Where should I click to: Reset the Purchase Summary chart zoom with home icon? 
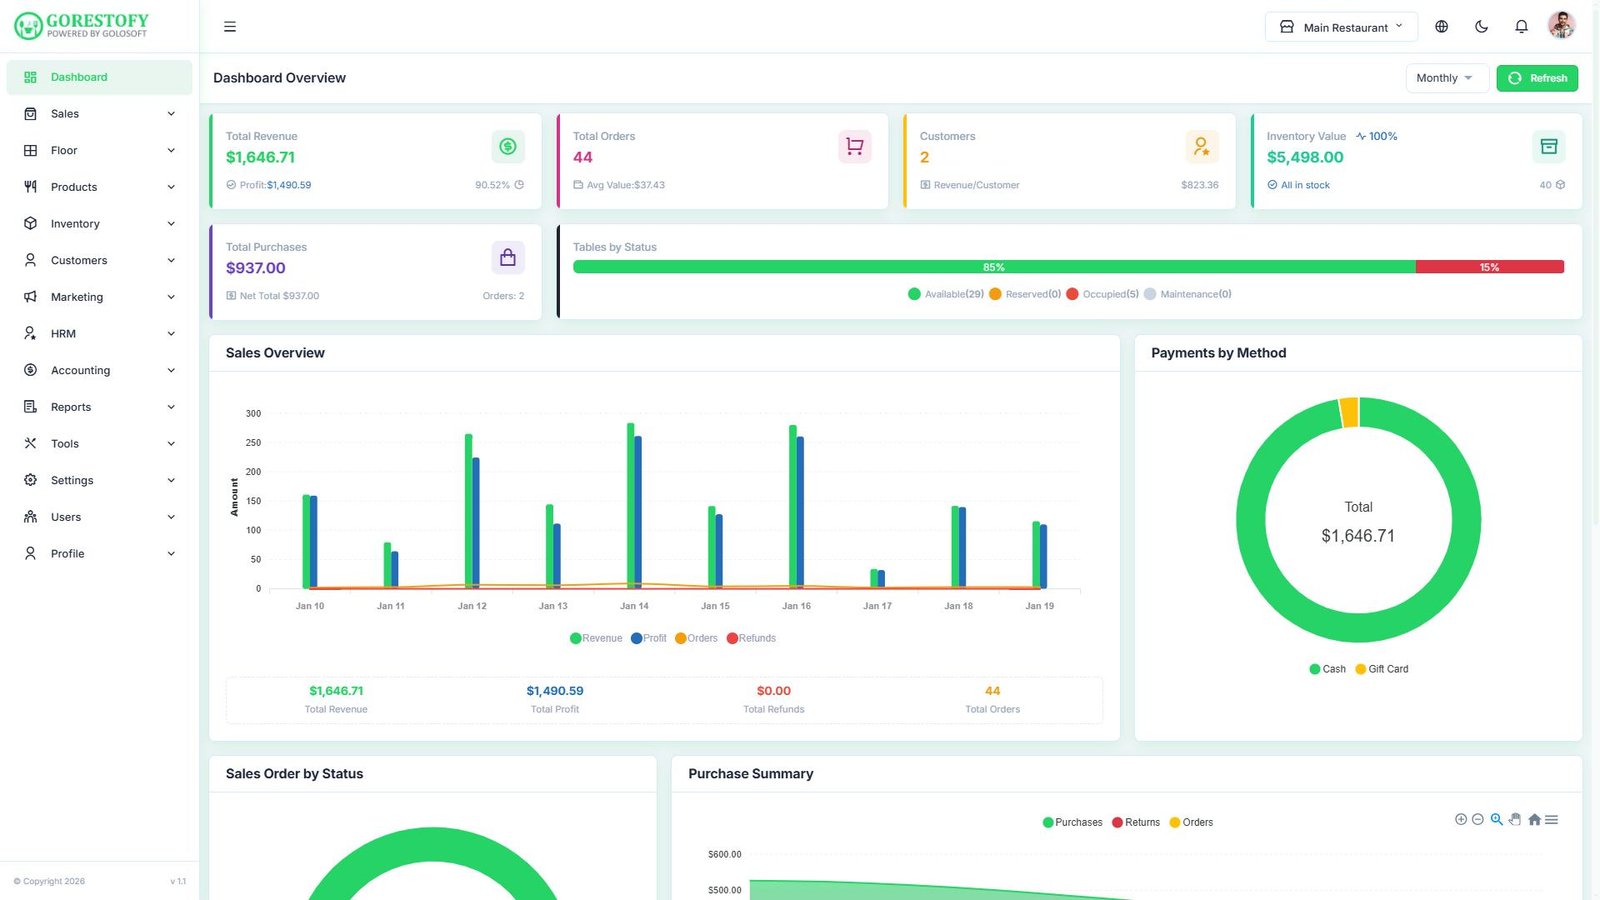pos(1534,819)
